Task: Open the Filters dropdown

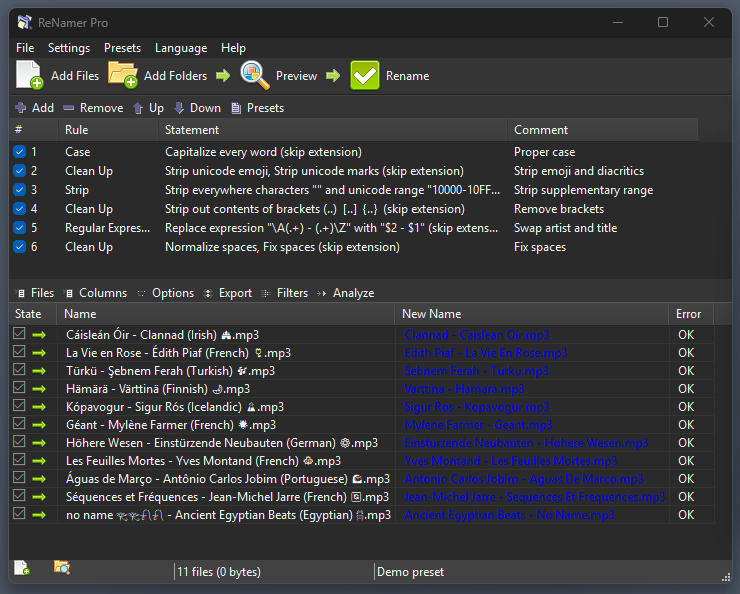Action: [x=285, y=293]
